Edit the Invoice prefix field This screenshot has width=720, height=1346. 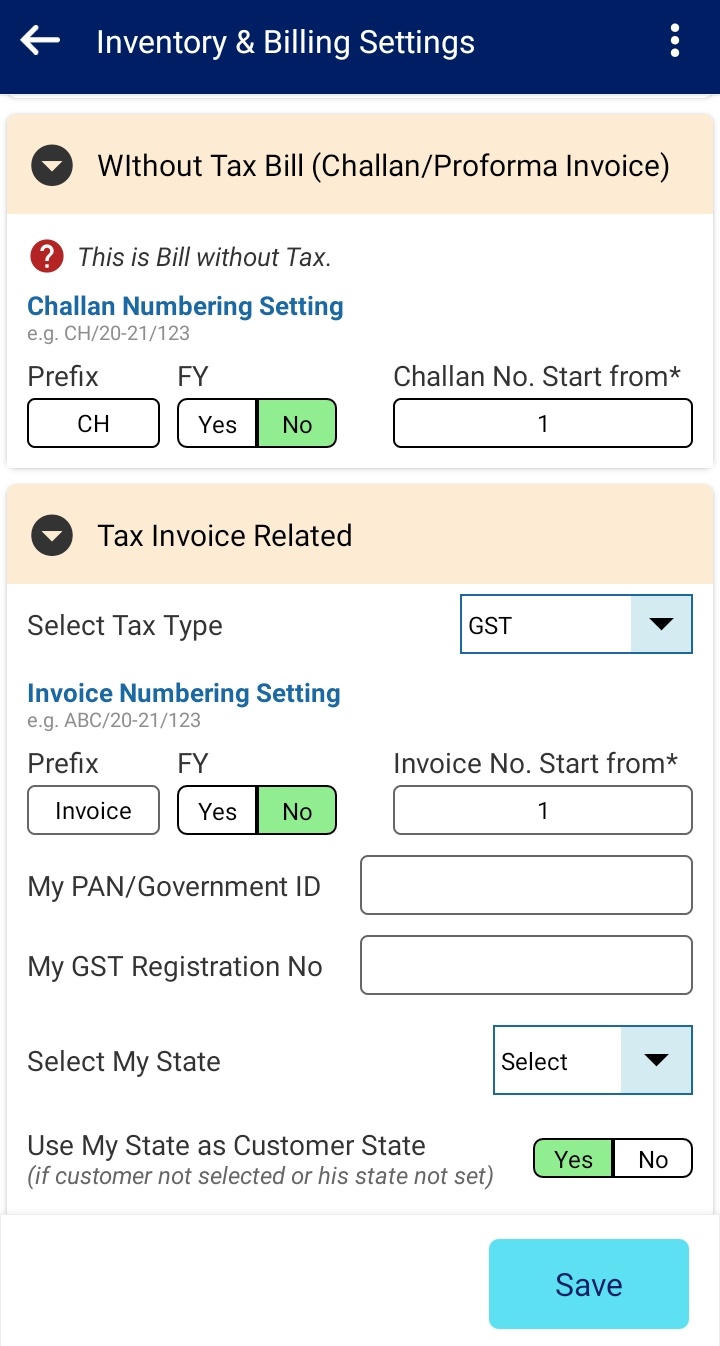click(x=93, y=810)
